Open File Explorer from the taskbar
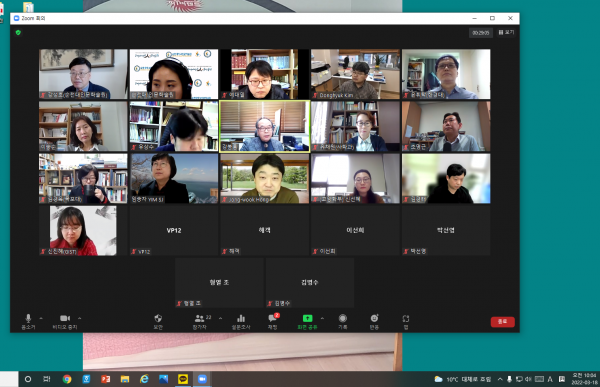This screenshot has height=387, width=600. [x=125, y=379]
